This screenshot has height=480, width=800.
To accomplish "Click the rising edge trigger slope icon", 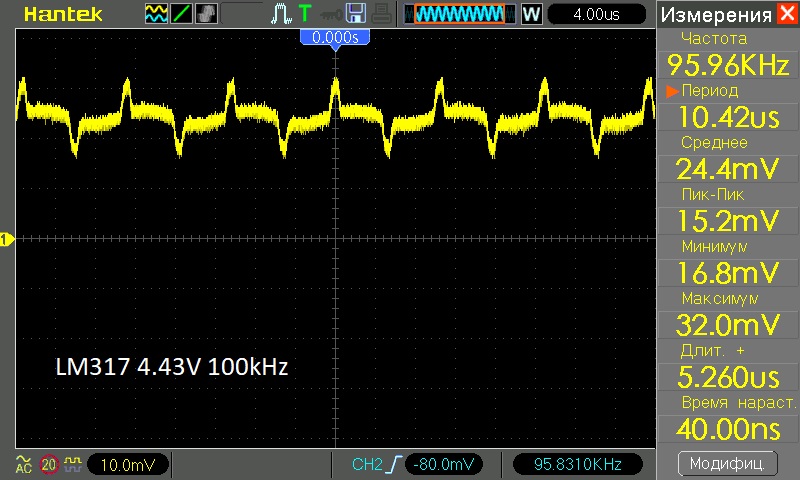I will [394, 465].
